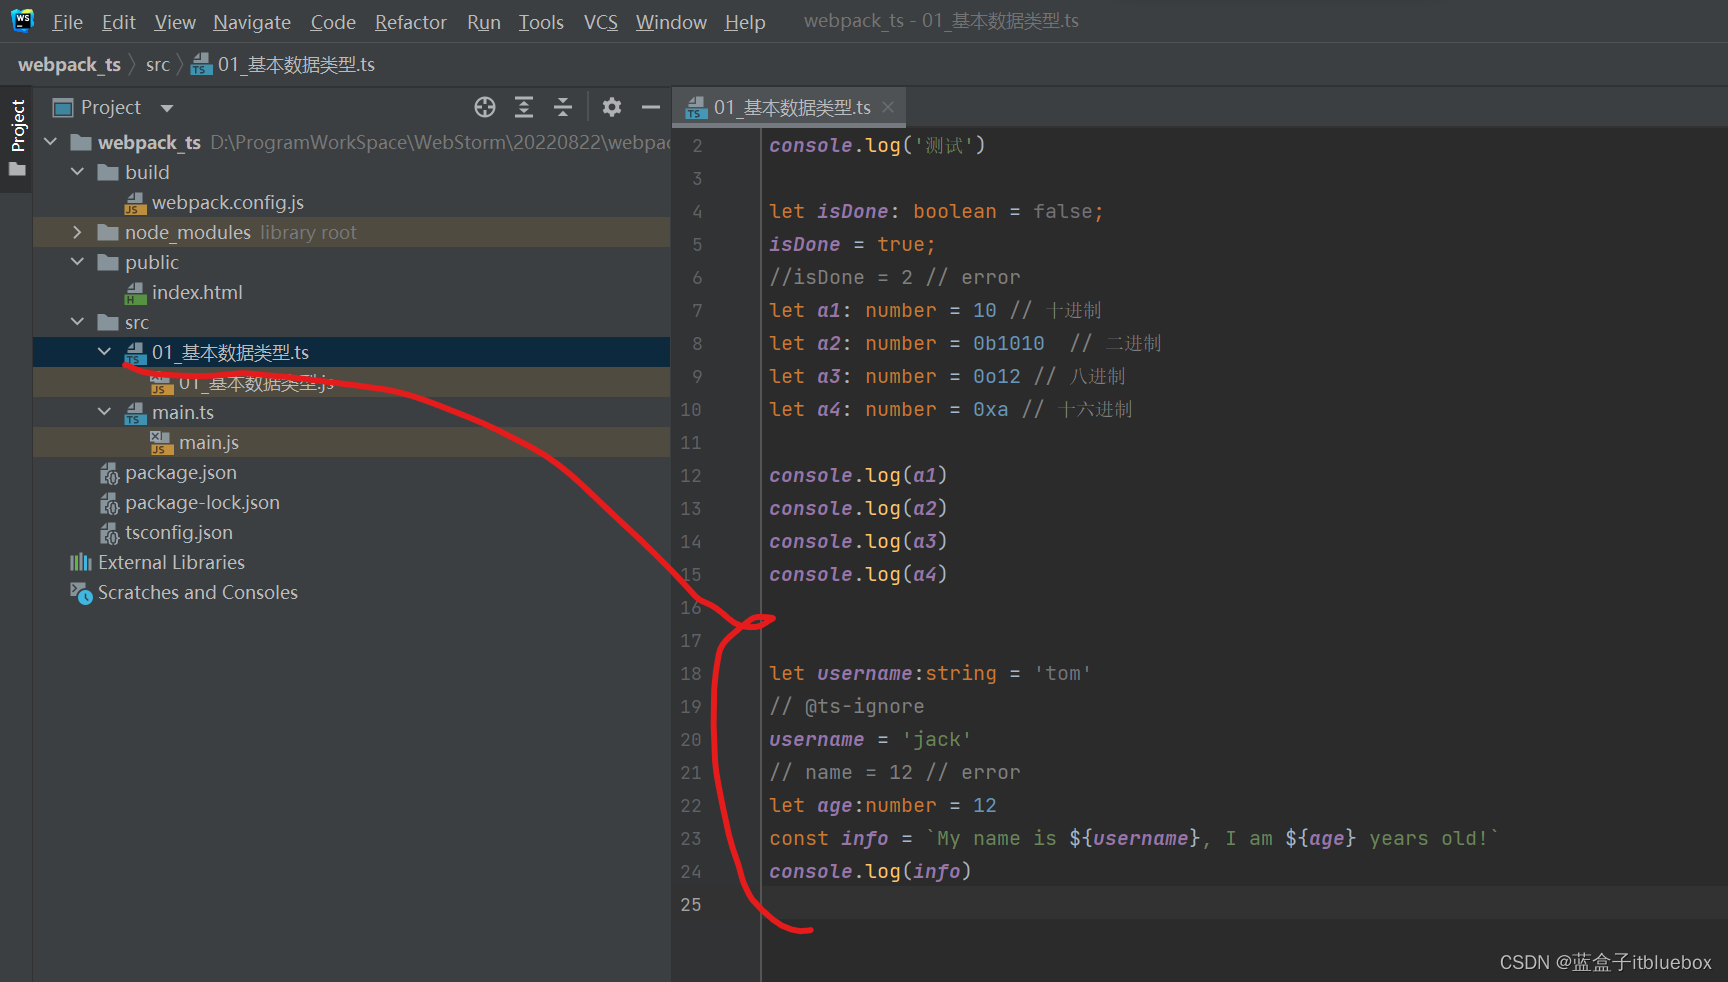The width and height of the screenshot is (1728, 982).
Task: Expand the node_modules folder
Action: click(x=77, y=232)
